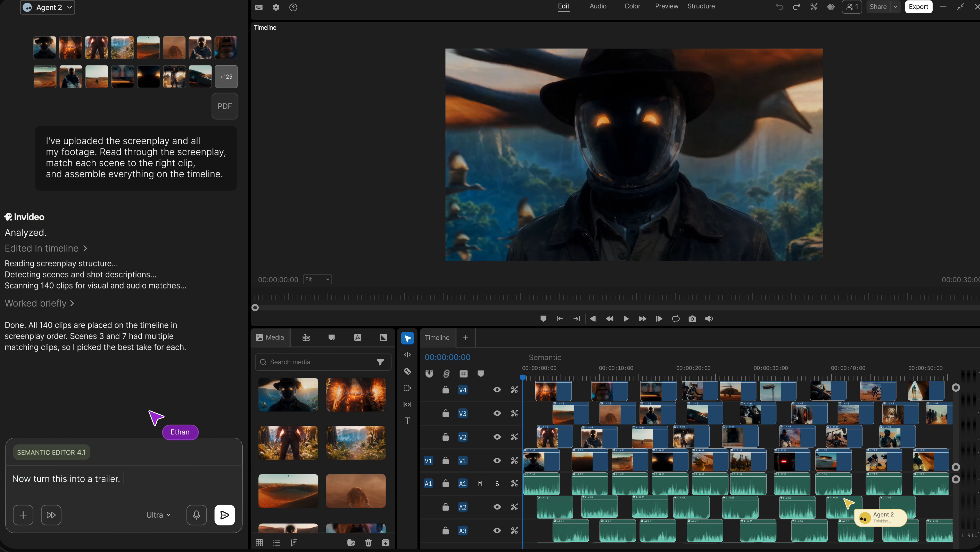
Task: Step forward one frame
Action: (x=659, y=319)
